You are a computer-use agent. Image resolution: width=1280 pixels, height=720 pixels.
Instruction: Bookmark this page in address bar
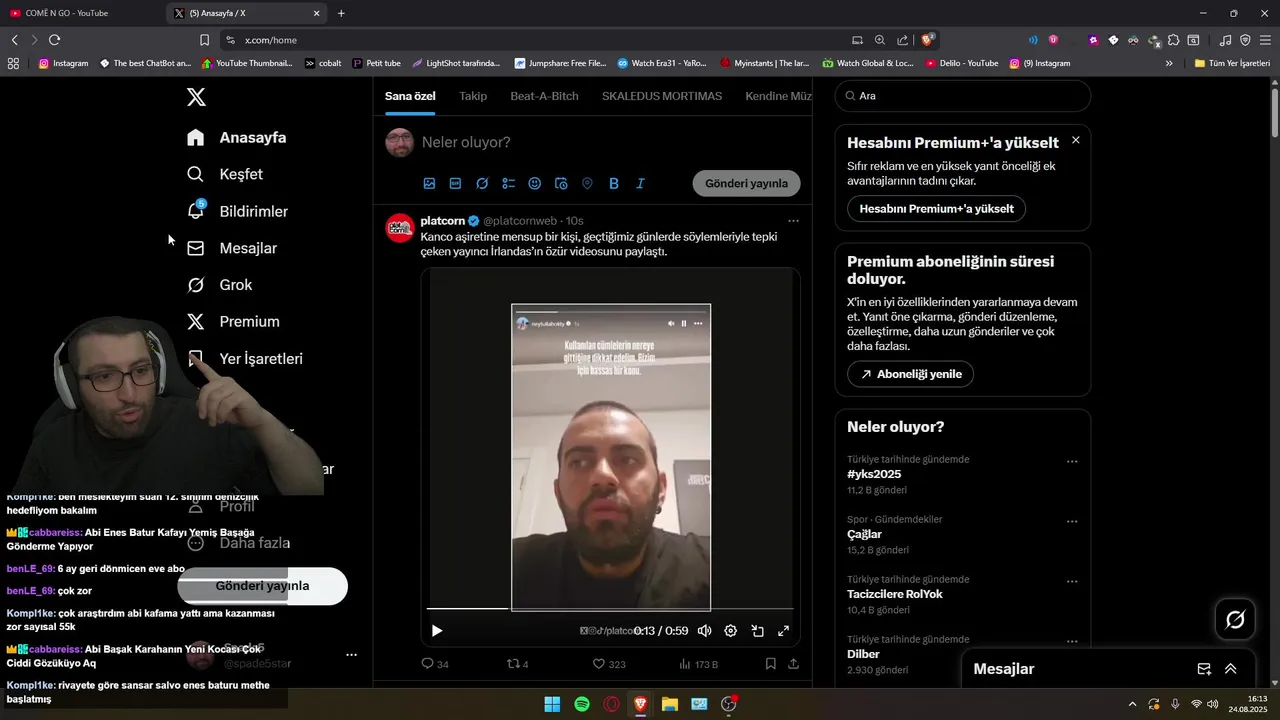click(205, 40)
